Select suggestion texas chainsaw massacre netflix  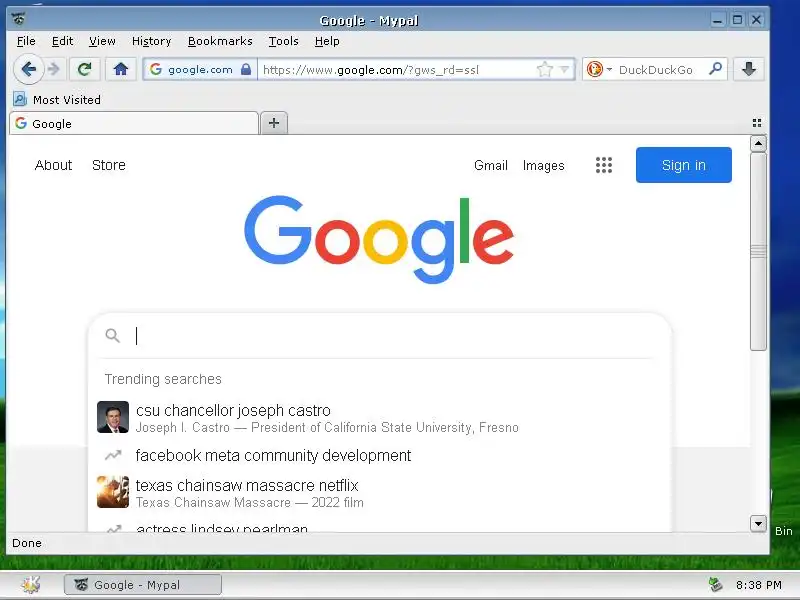380,492
